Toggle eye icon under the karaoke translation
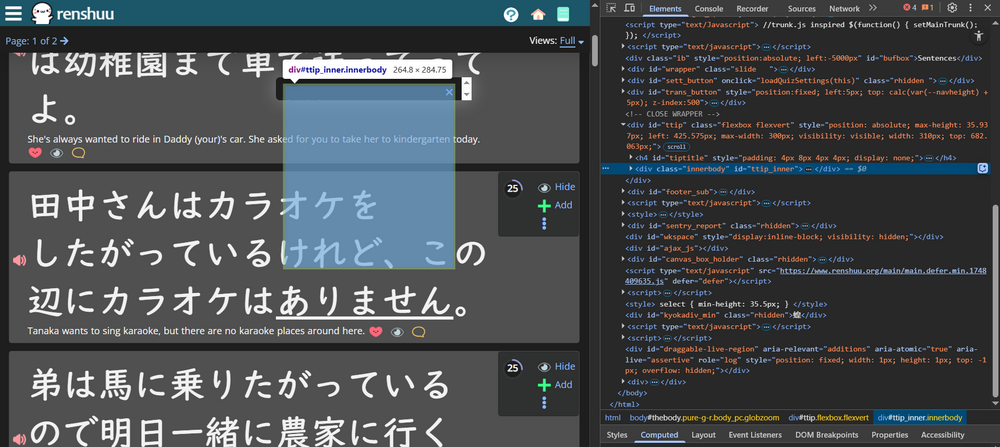Viewport: 1000px width, 447px height. (x=396, y=331)
